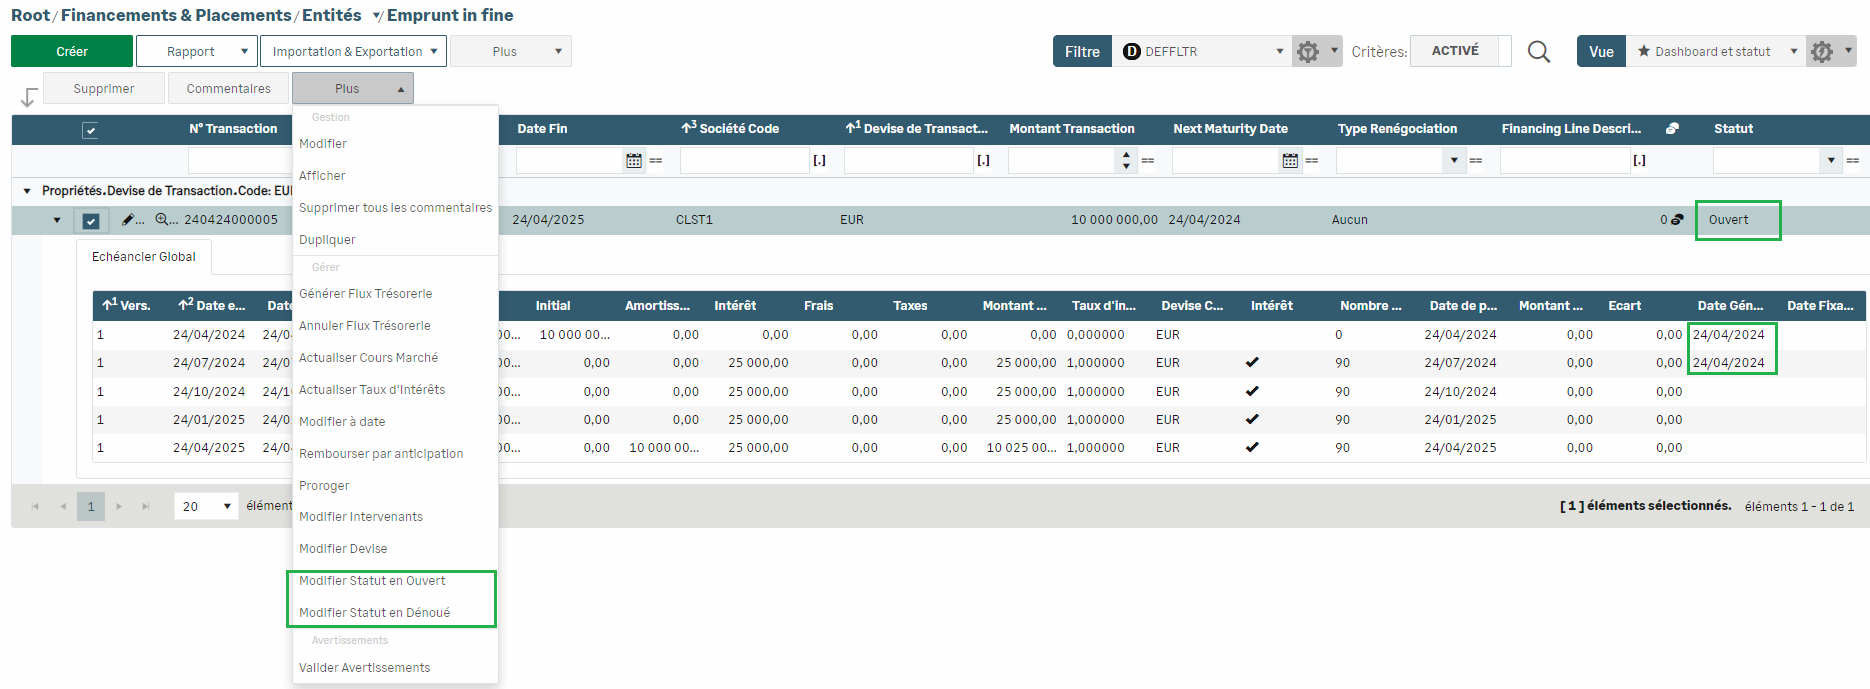Increase Montant Transaction filter with up arrow
Image resolution: width=1870 pixels, height=689 pixels.
[x=1126, y=155]
